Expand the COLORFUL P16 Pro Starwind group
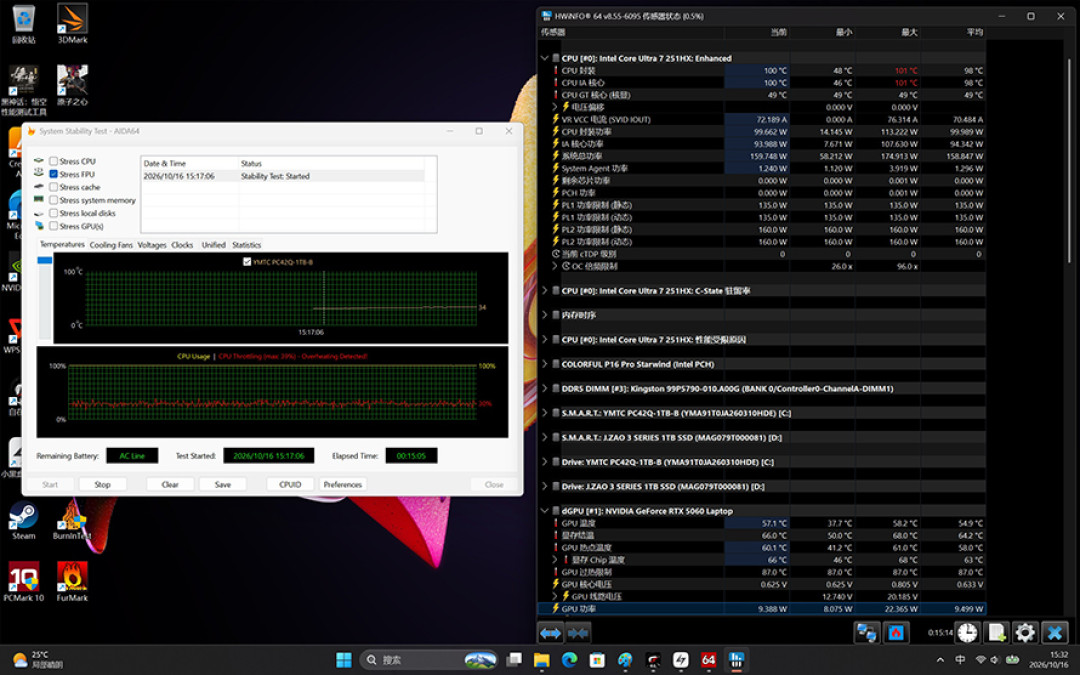 (545, 364)
